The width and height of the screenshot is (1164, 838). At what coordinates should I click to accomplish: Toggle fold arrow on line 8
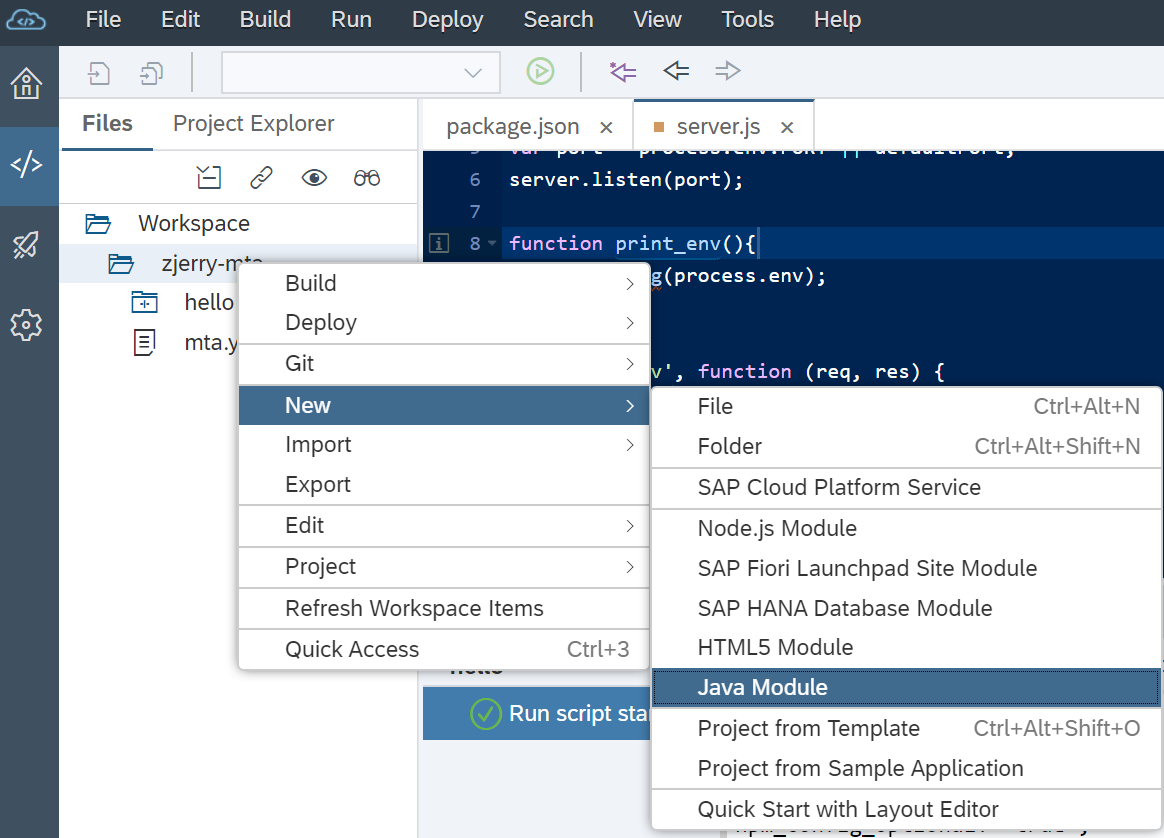click(x=492, y=244)
